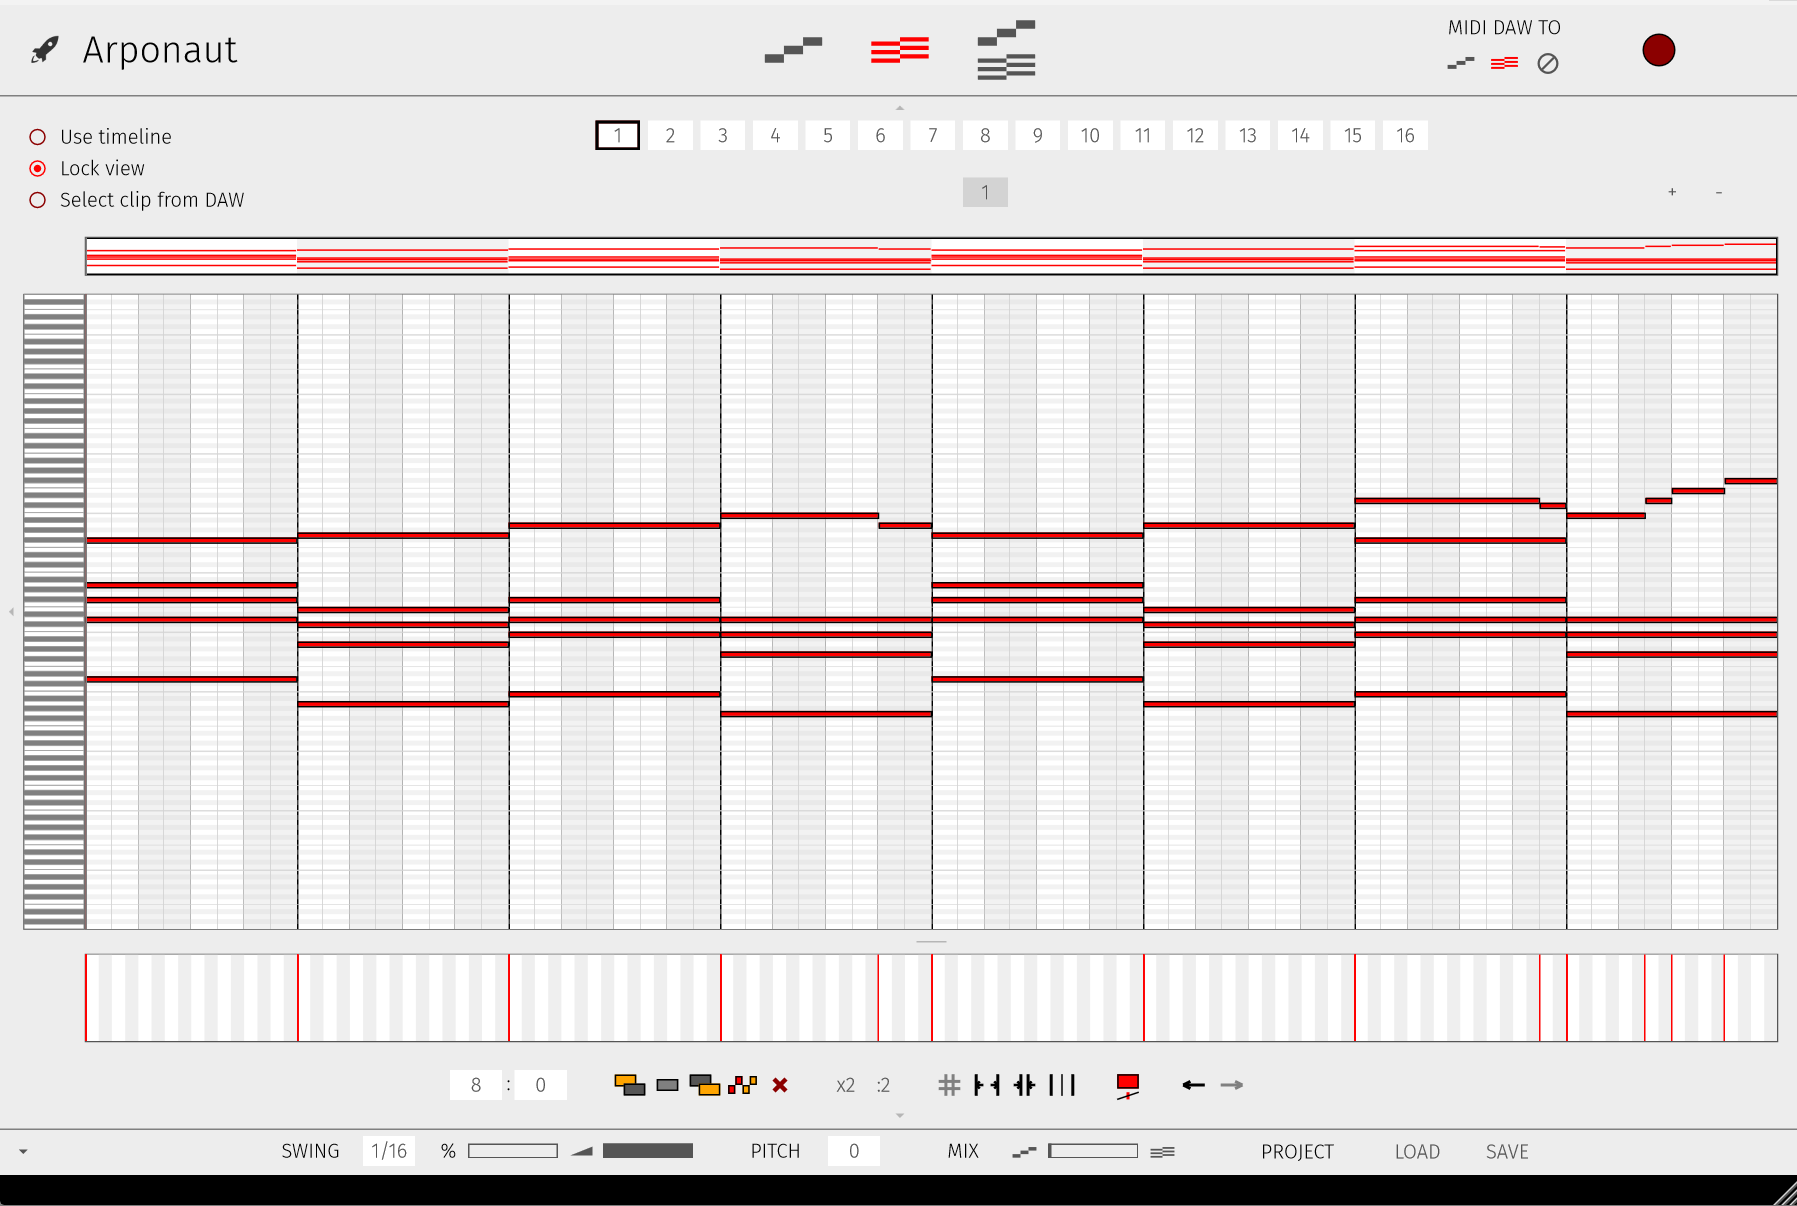Click the SAVE button

tap(1507, 1150)
